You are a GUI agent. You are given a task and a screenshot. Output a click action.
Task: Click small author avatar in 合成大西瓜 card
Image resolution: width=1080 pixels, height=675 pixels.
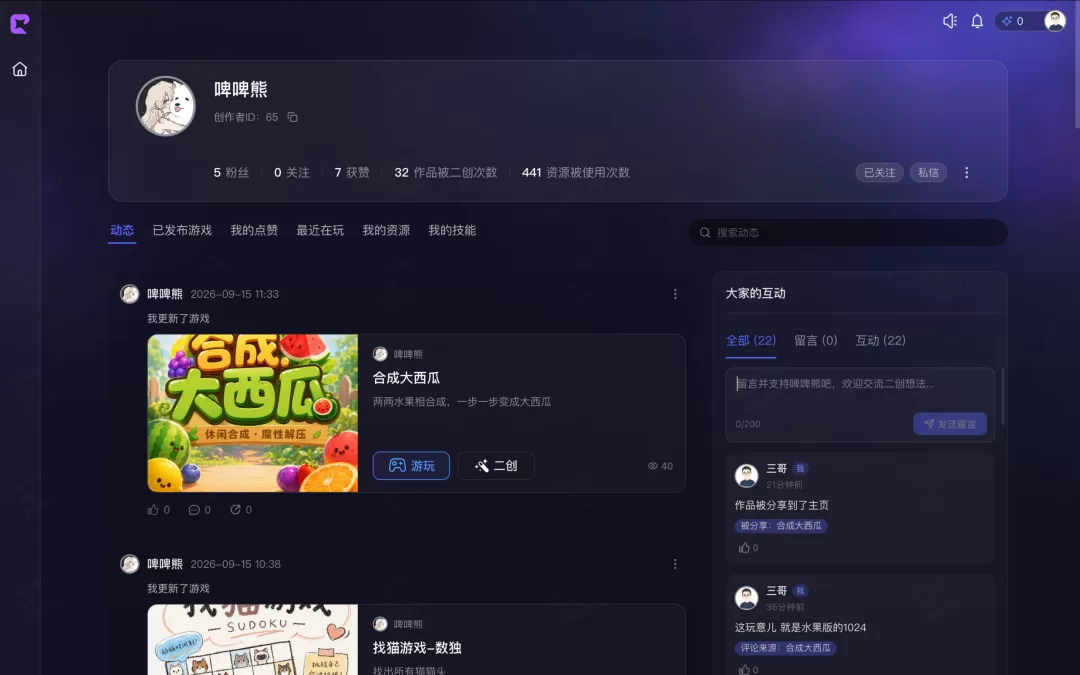coord(380,354)
